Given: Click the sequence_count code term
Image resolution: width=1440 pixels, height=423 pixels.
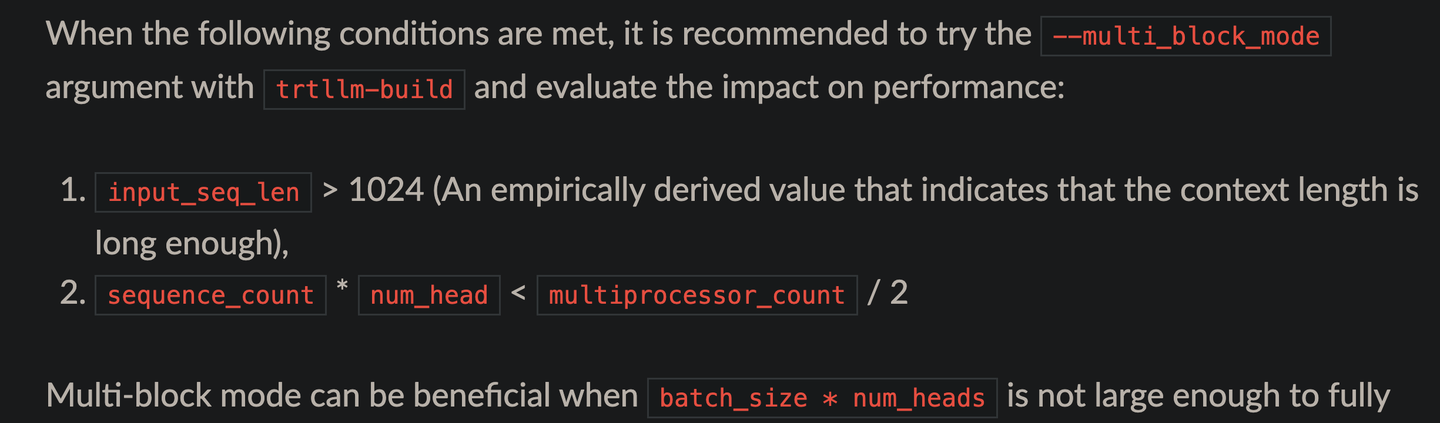Looking at the screenshot, I should (x=210, y=296).
